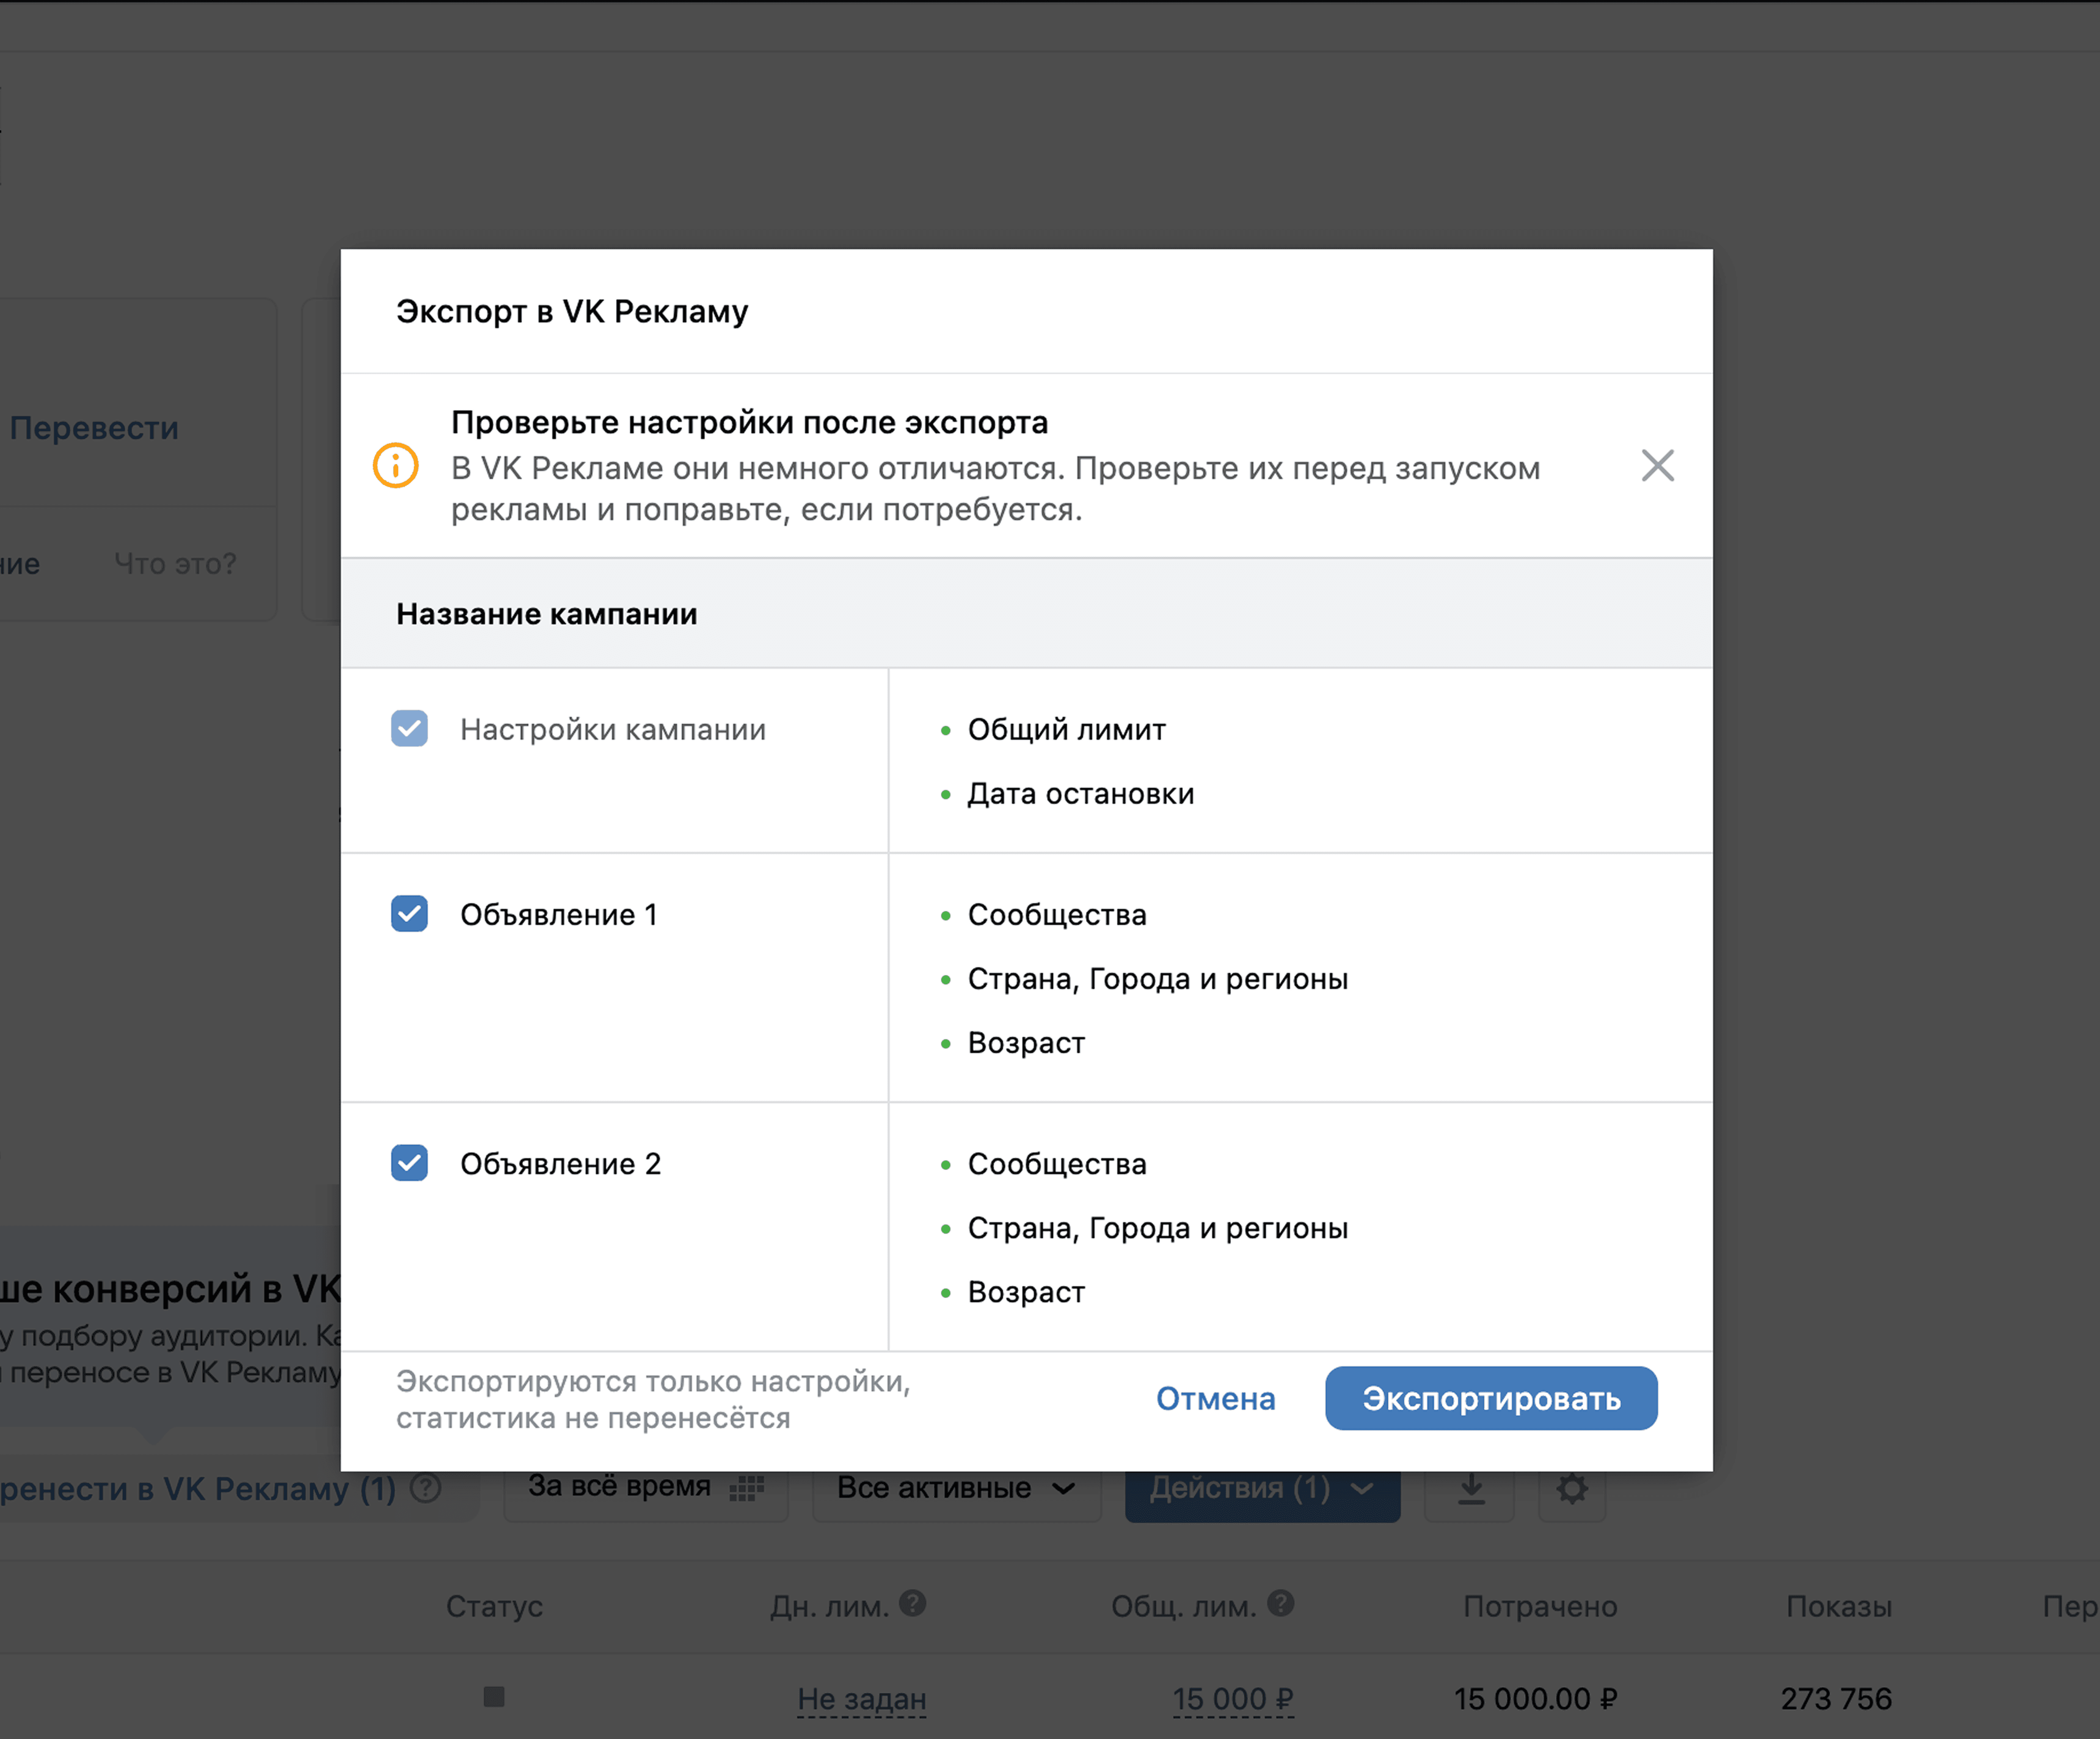Dismiss the export settings warning notice

point(1657,466)
